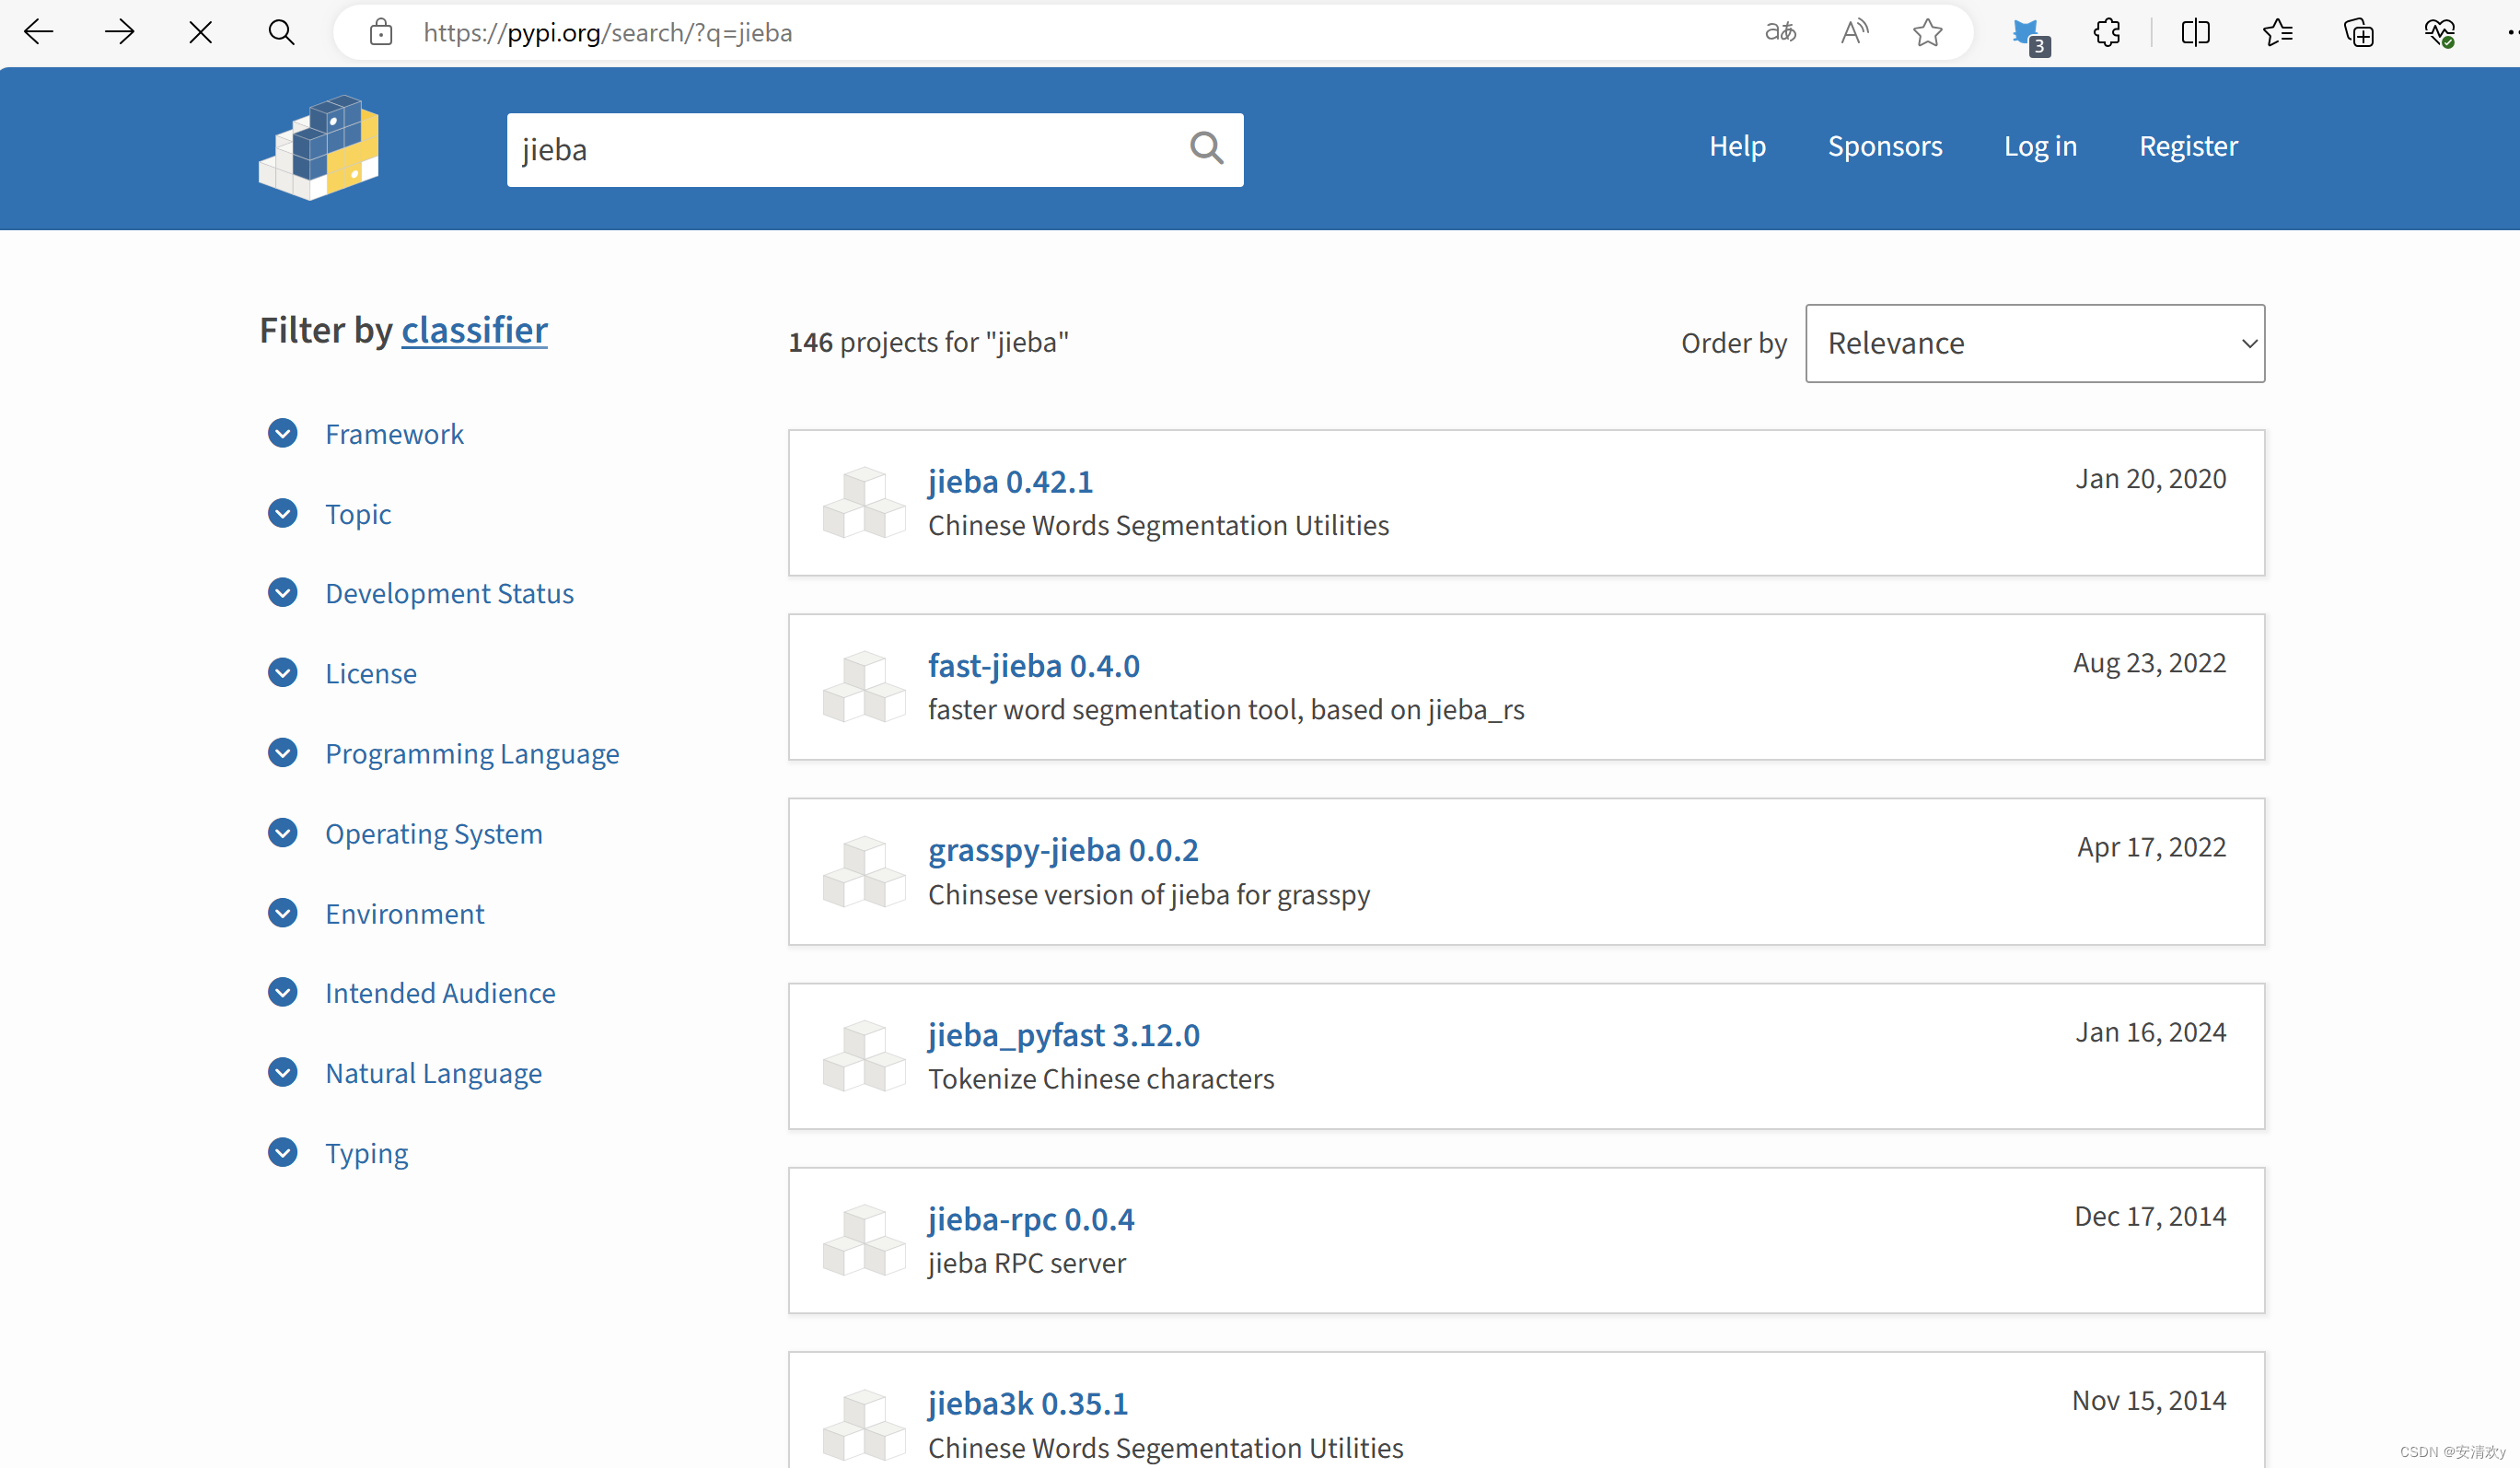Image resolution: width=2520 pixels, height=1468 pixels.
Task: Expand the License classifier filter
Action: [283, 673]
